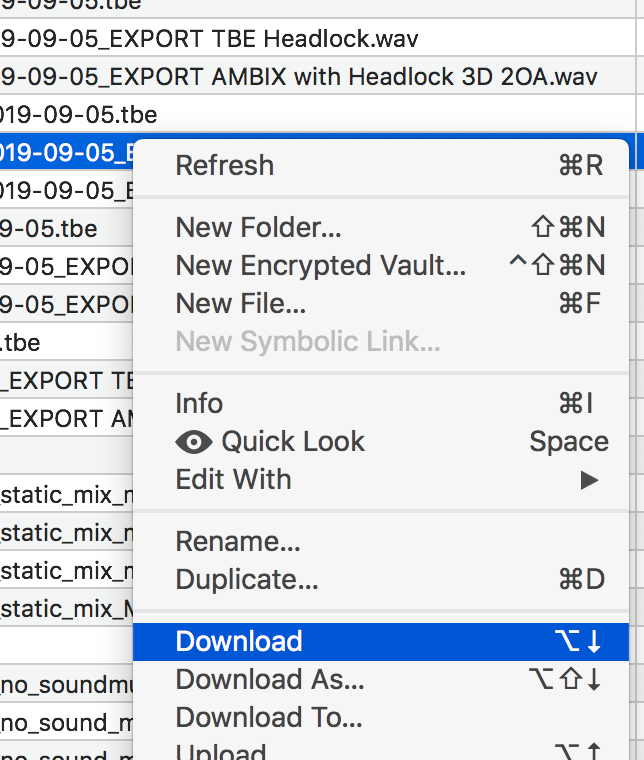The image size is (644, 760).
Task: Click Refresh in the context menu
Action: pyautogui.click(x=225, y=165)
